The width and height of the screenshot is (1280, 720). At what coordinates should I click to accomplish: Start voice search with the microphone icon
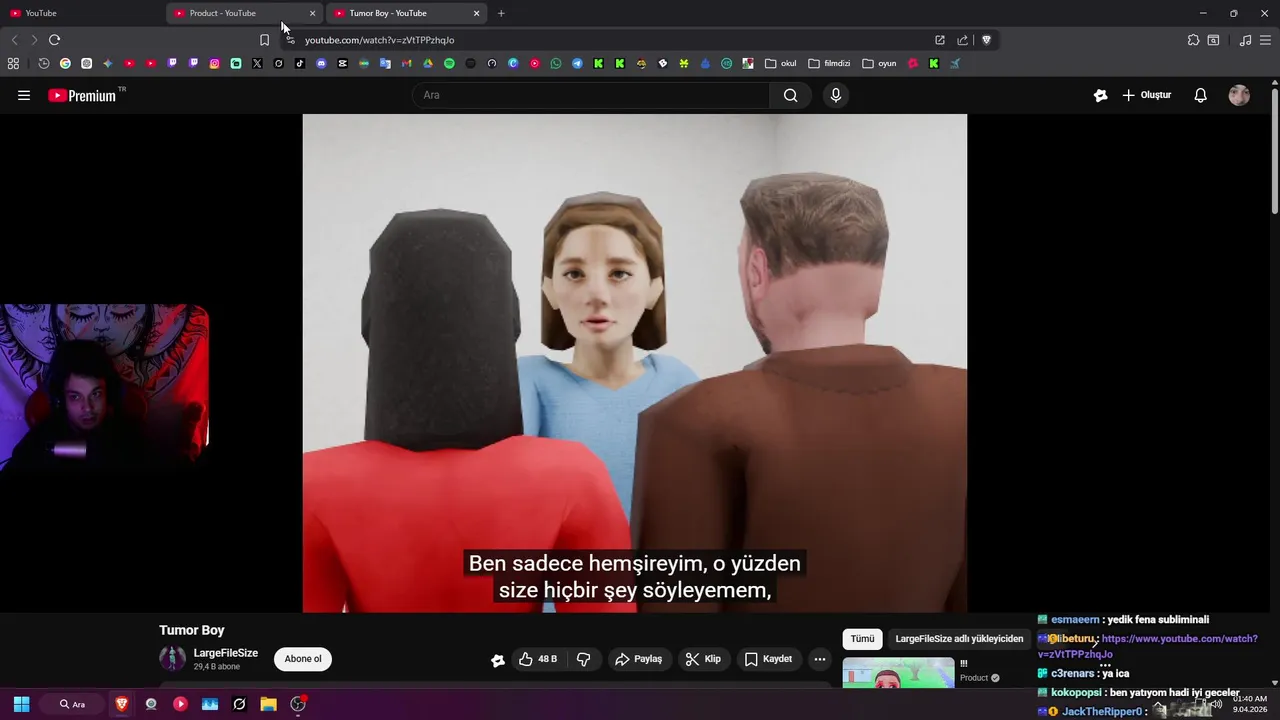(836, 95)
